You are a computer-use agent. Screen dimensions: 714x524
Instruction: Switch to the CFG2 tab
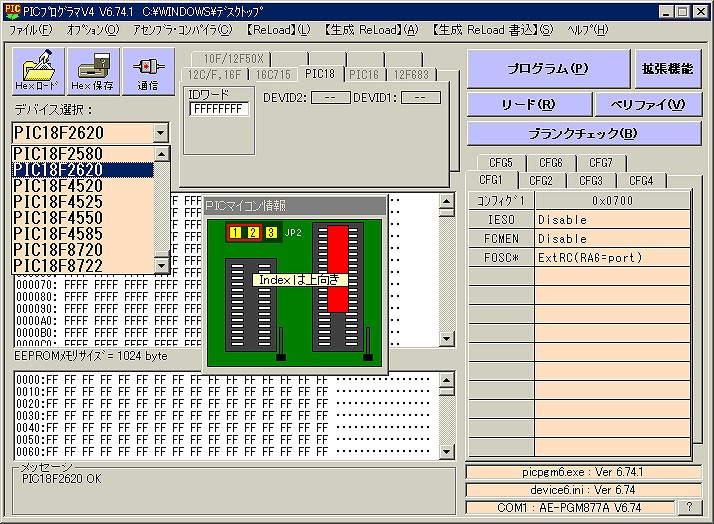click(x=540, y=181)
